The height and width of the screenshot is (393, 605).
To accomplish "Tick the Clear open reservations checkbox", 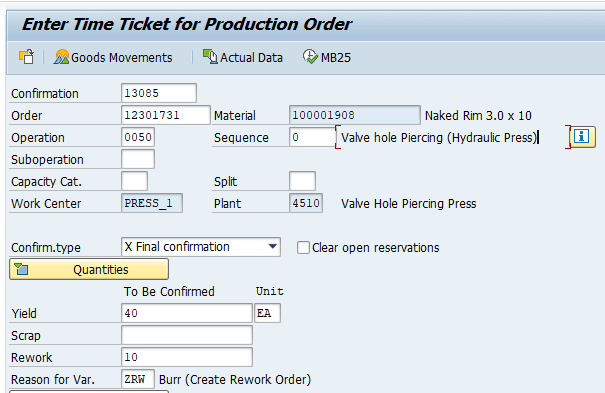I will pyautogui.click(x=303, y=248).
